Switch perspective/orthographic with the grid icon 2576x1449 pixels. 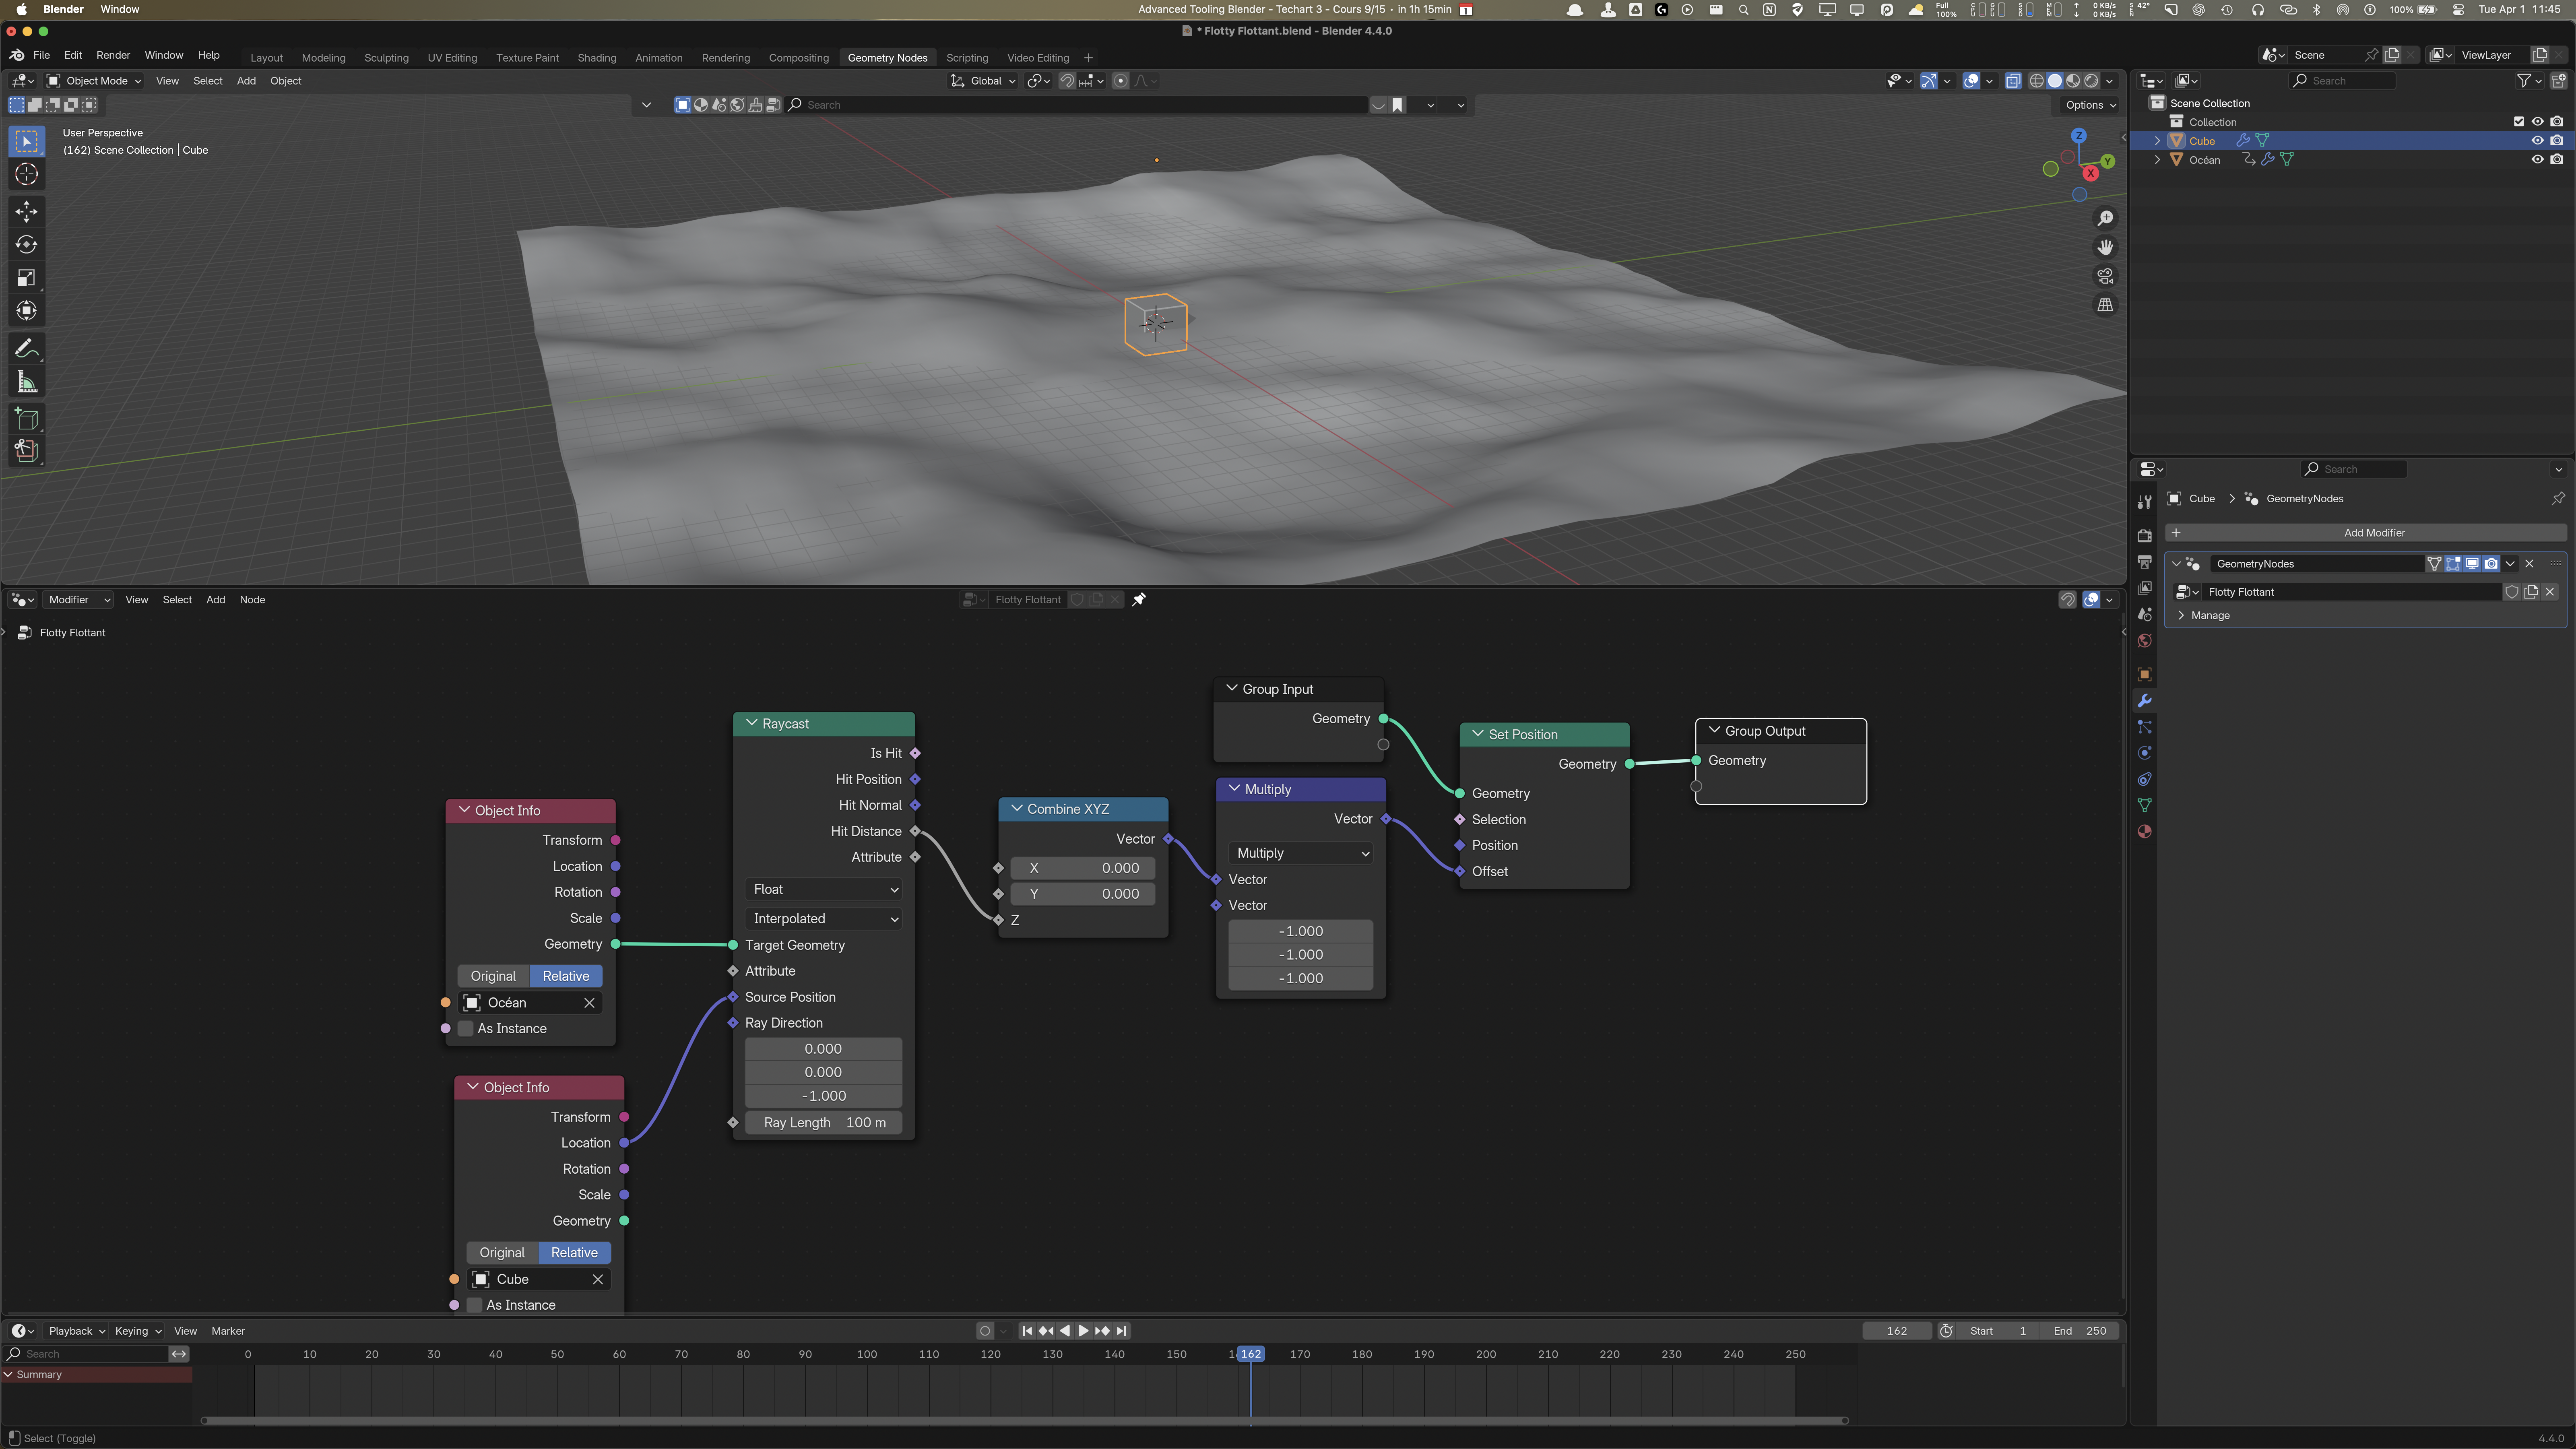(x=2105, y=305)
